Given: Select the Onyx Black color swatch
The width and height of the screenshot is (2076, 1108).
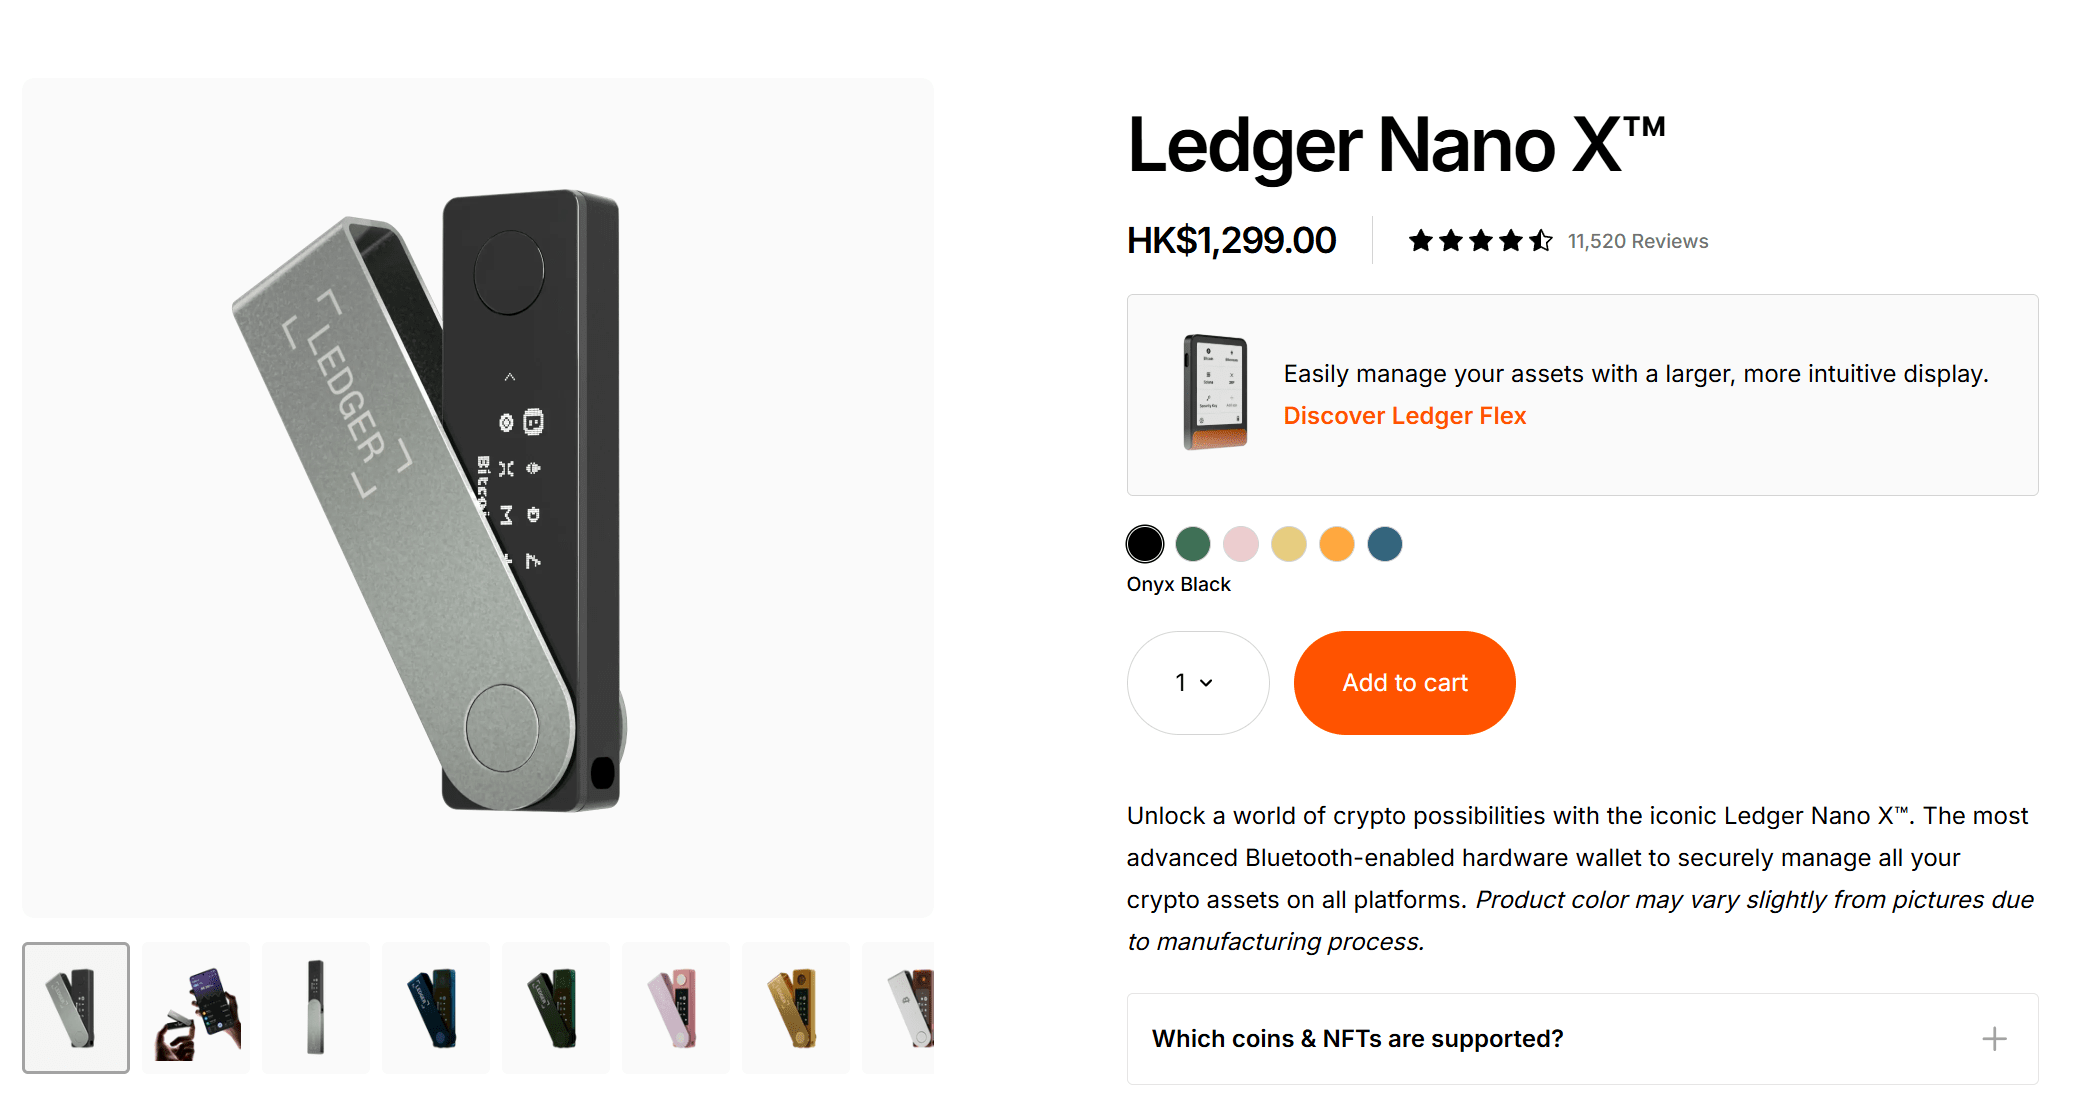Looking at the screenshot, I should click(1145, 544).
